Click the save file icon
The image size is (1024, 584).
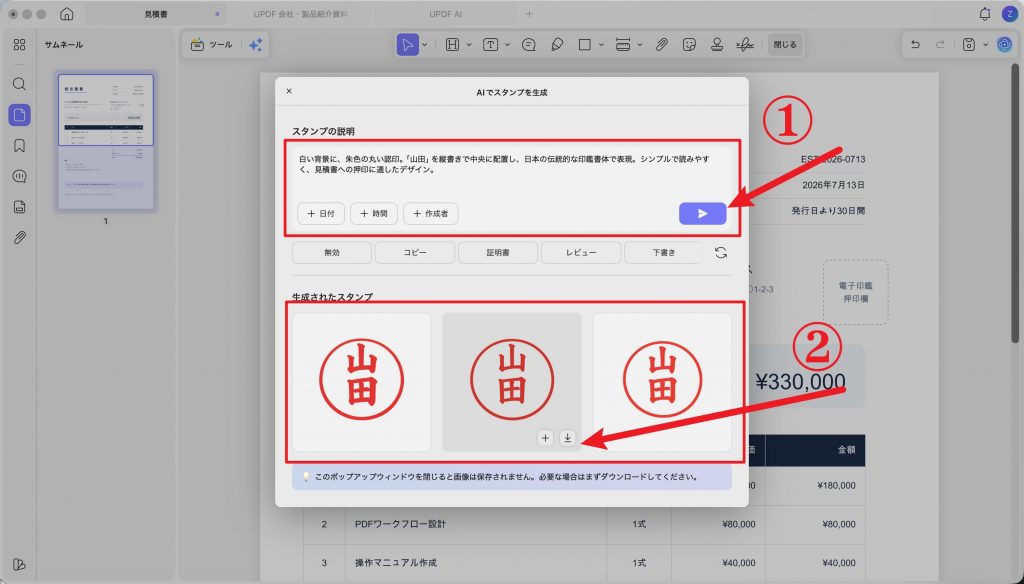[968, 44]
